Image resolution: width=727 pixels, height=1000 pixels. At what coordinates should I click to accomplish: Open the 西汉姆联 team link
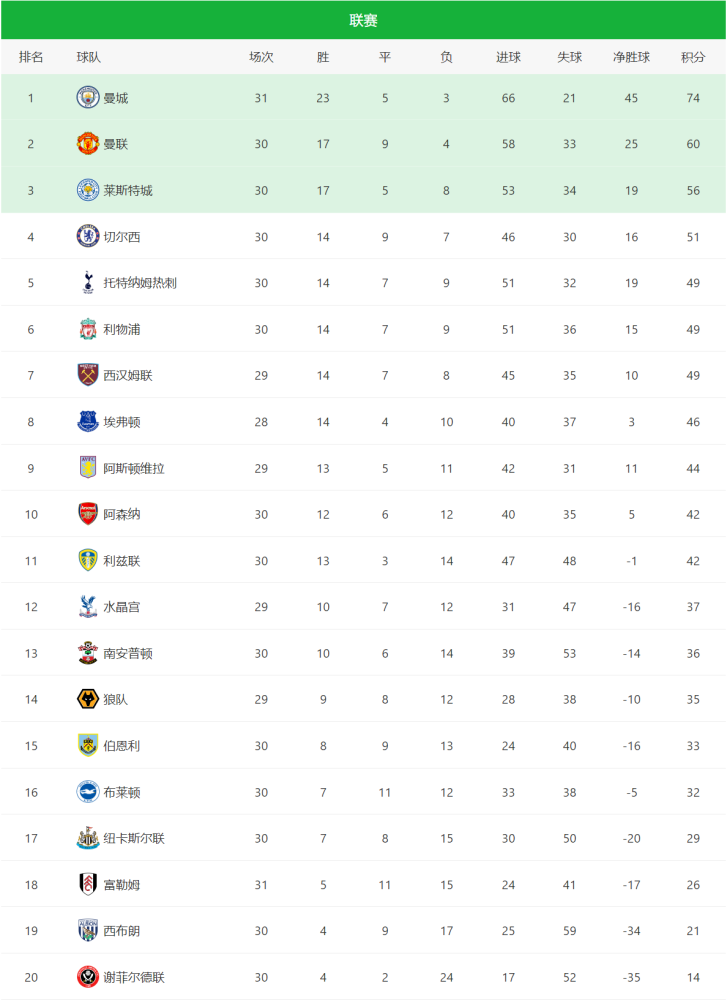coord(128,375)
